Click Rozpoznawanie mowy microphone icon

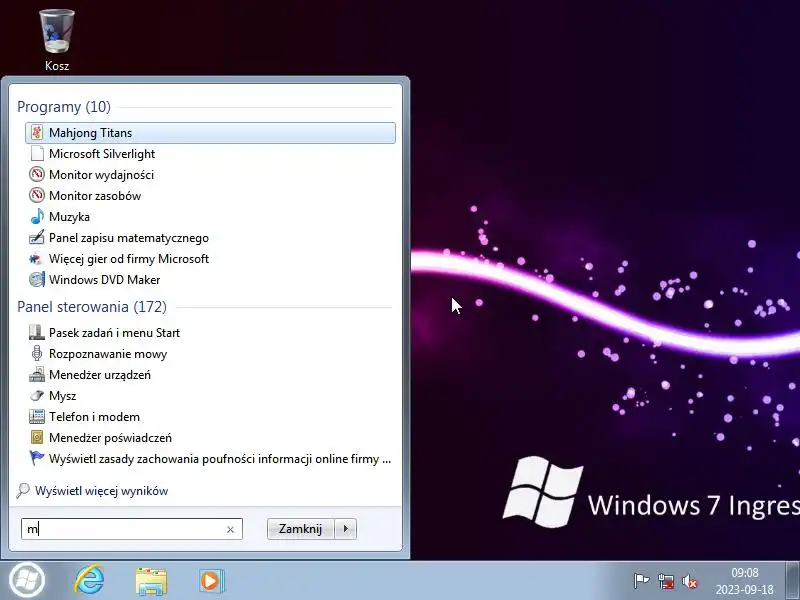tap(37, 354)
